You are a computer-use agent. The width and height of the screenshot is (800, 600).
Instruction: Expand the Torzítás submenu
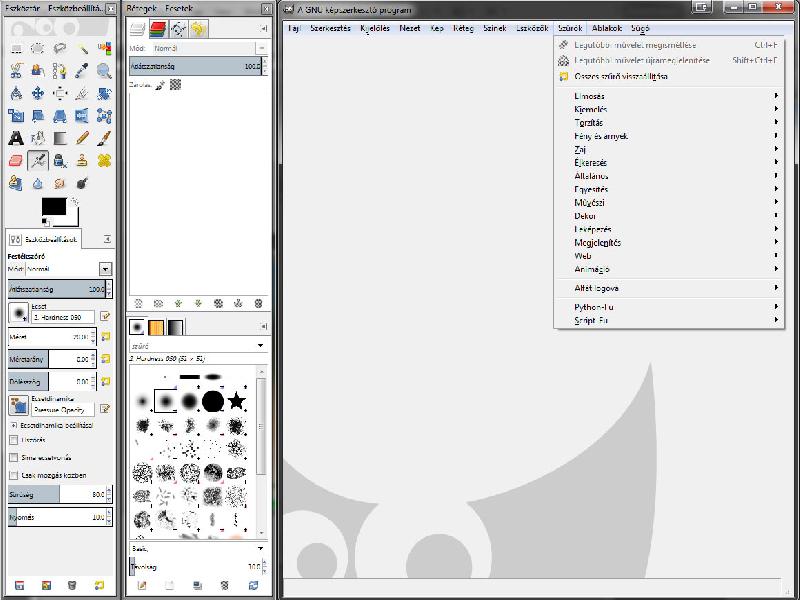(x=669, y=122)
